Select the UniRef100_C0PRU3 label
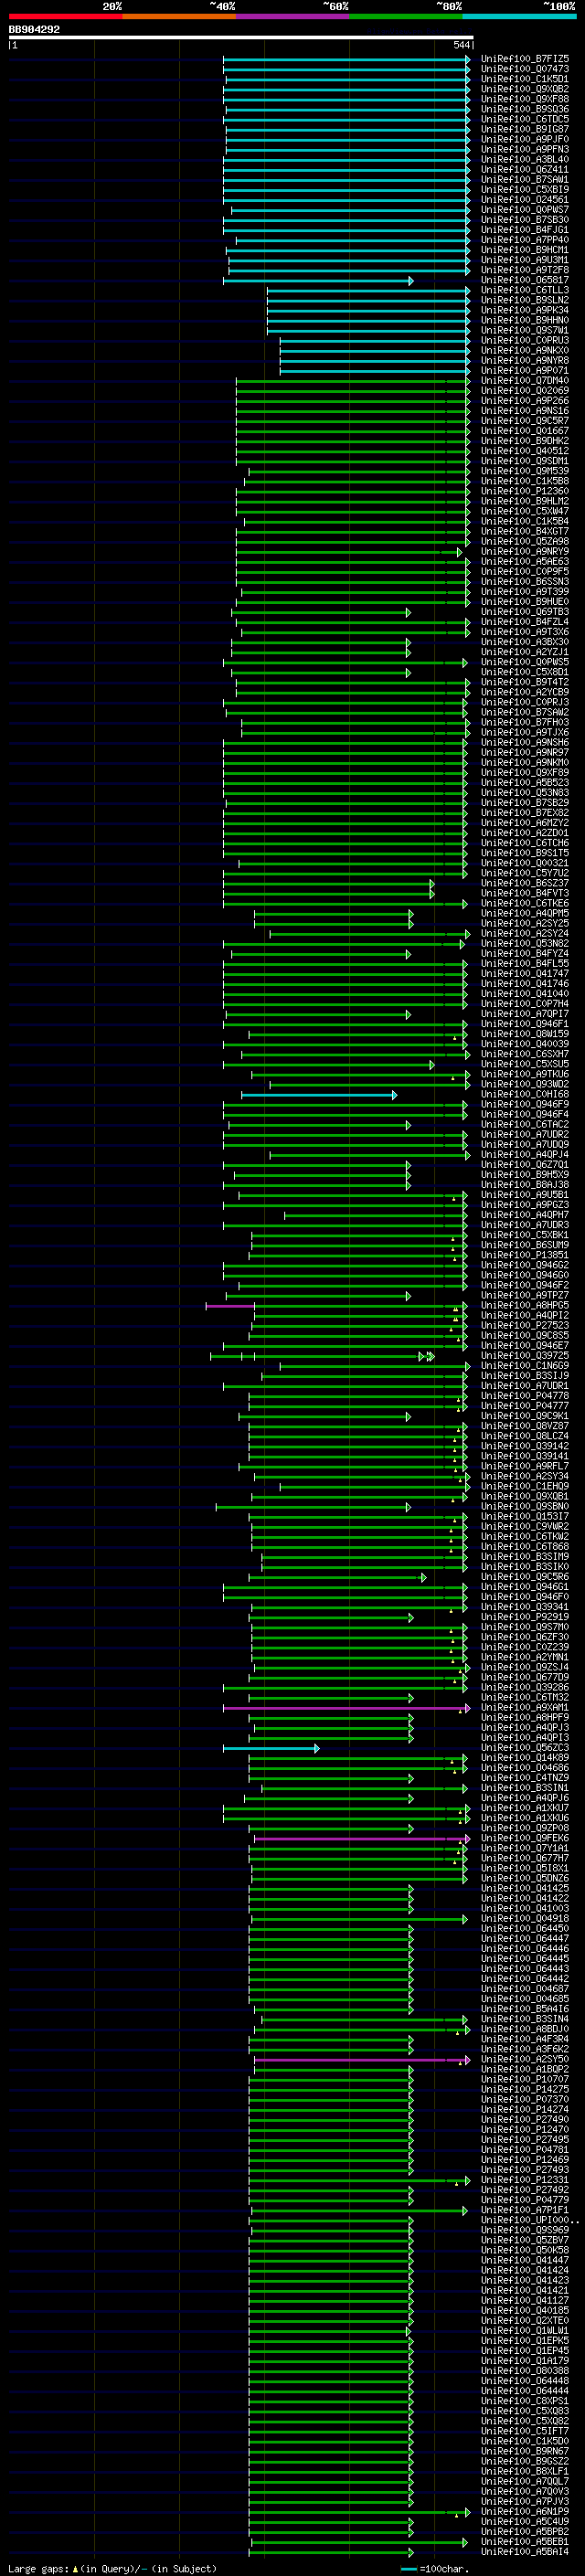The height and width of the screenshot is (2576, 585). [x=524, y=340]
